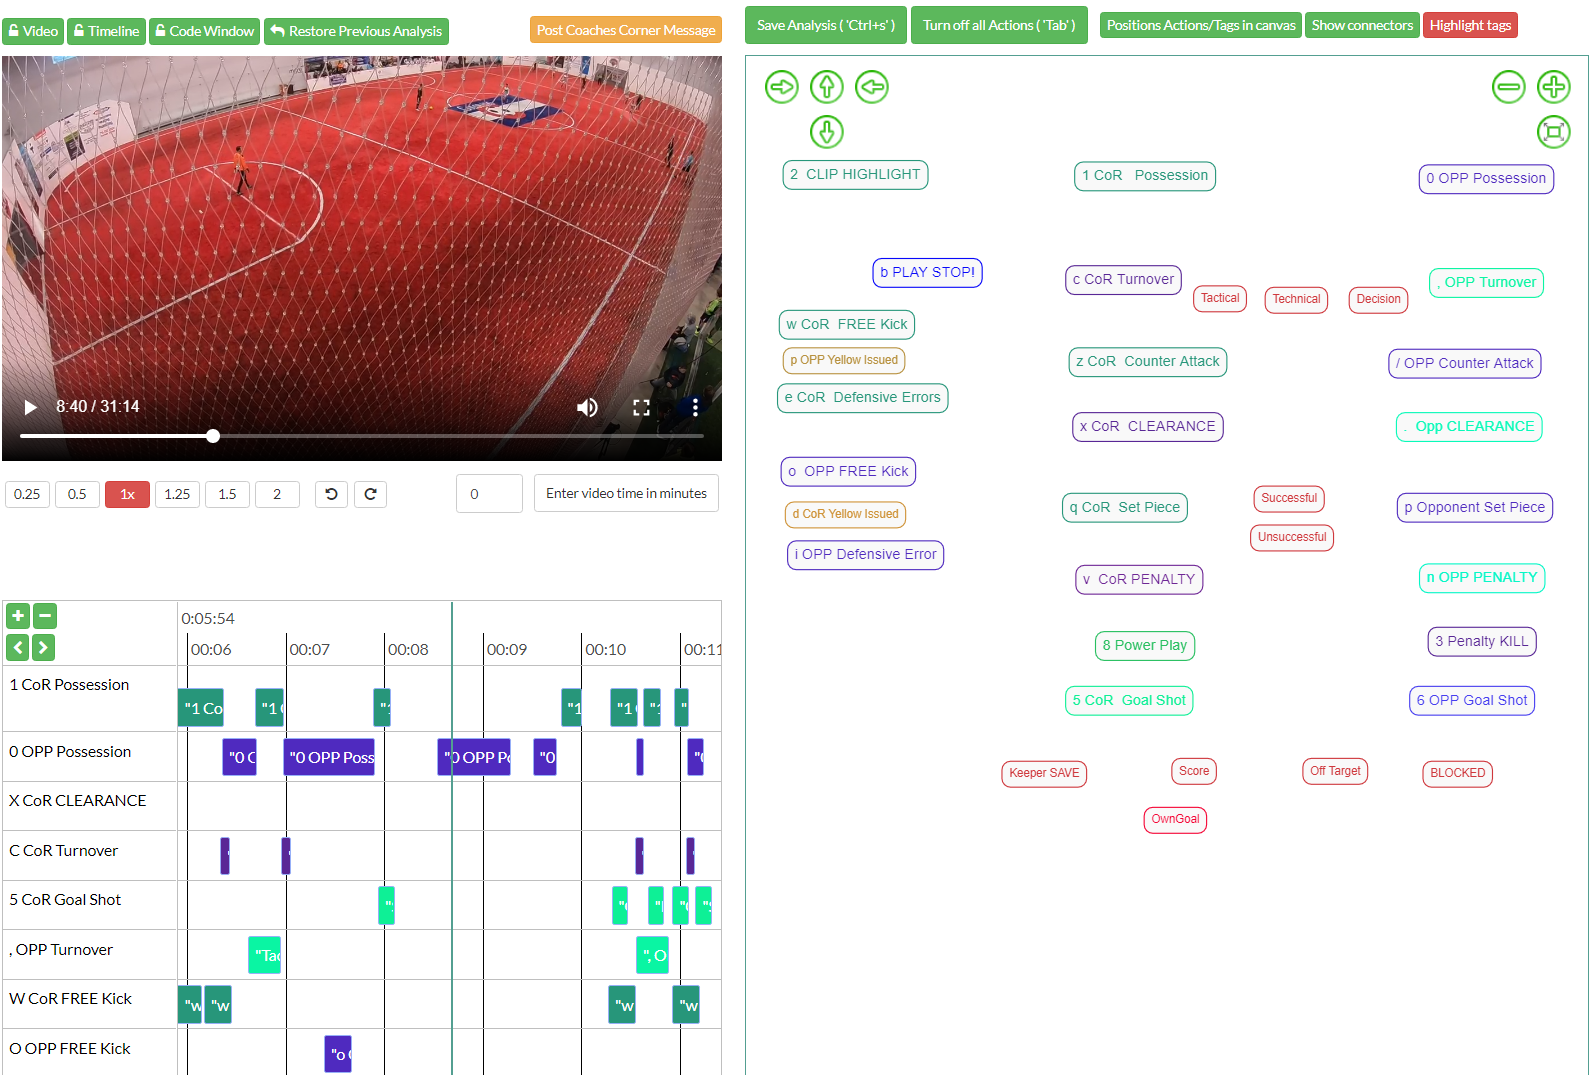
Task: Tag q CoR Set Piece
Action: (x=1125, y=508)
